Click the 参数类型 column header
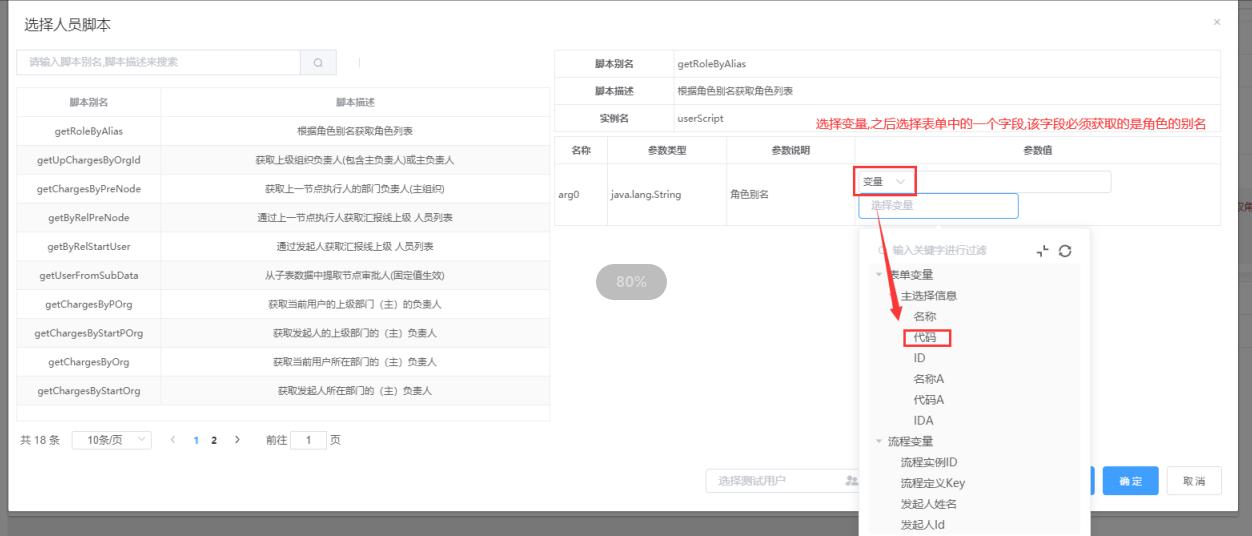Viewport: 1252px width, 536px height. coord(667,151)
